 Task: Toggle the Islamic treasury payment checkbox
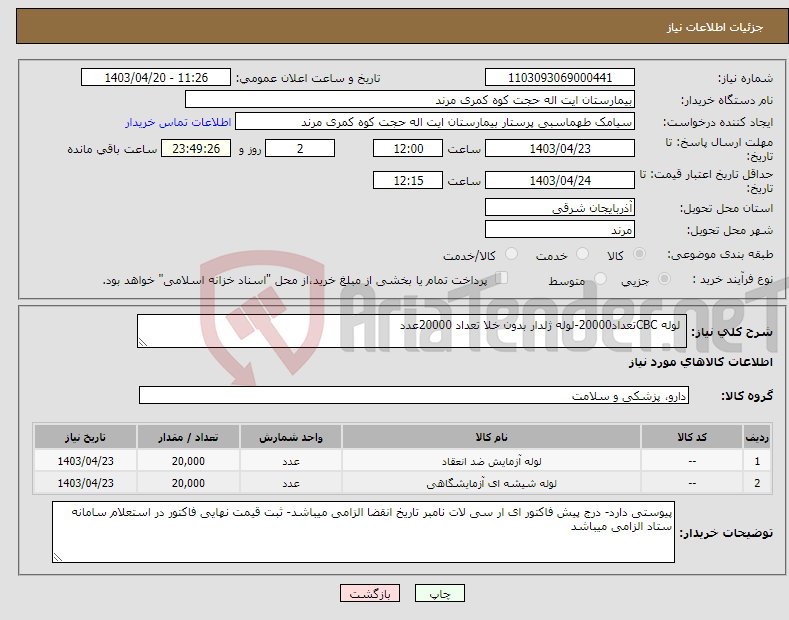tap(502, 278)
